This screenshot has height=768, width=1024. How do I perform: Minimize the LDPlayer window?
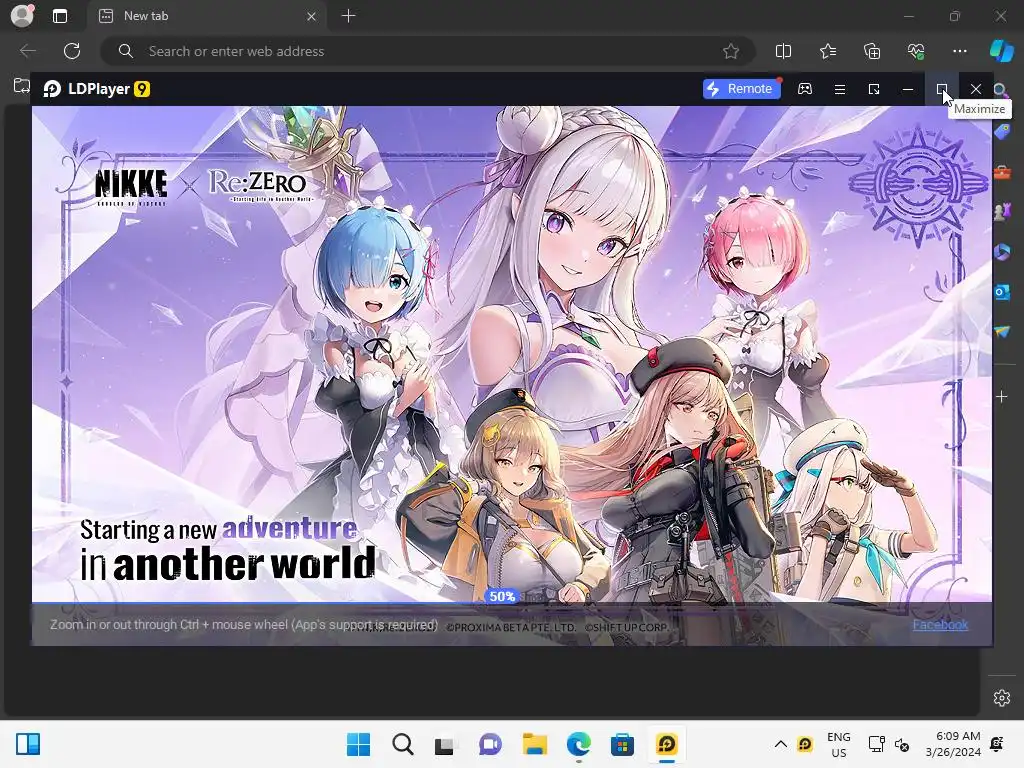pos(908,89)
